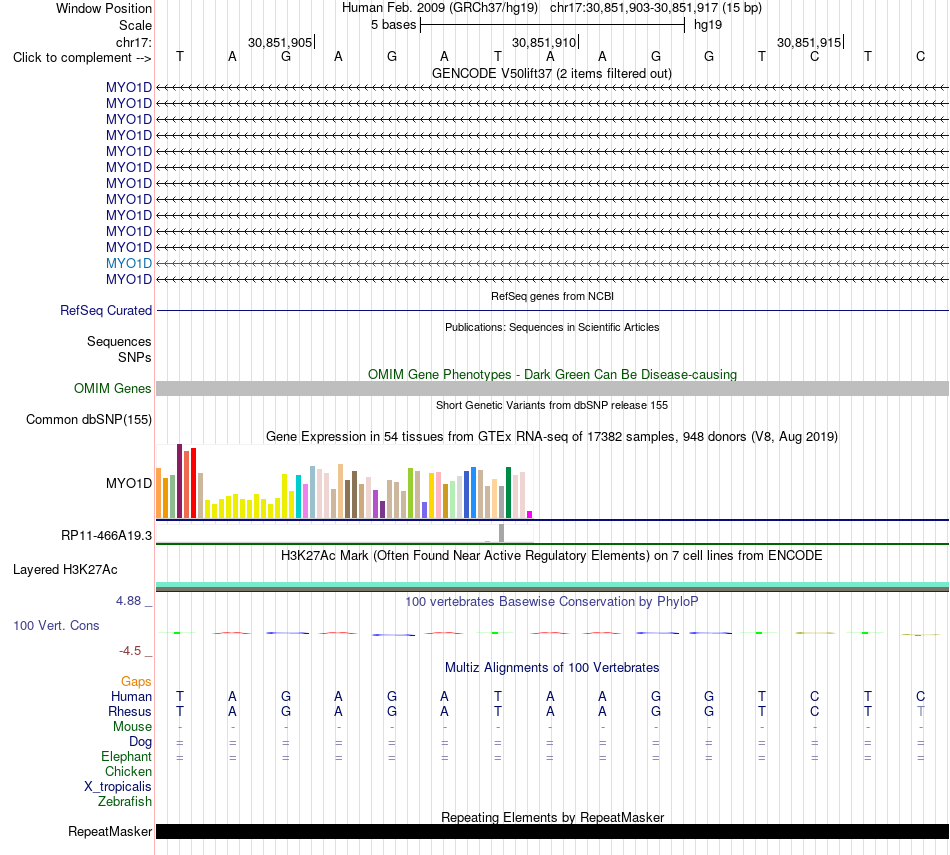
Task: Click the RP11-466A19.3 expression label
Action: 106,536
